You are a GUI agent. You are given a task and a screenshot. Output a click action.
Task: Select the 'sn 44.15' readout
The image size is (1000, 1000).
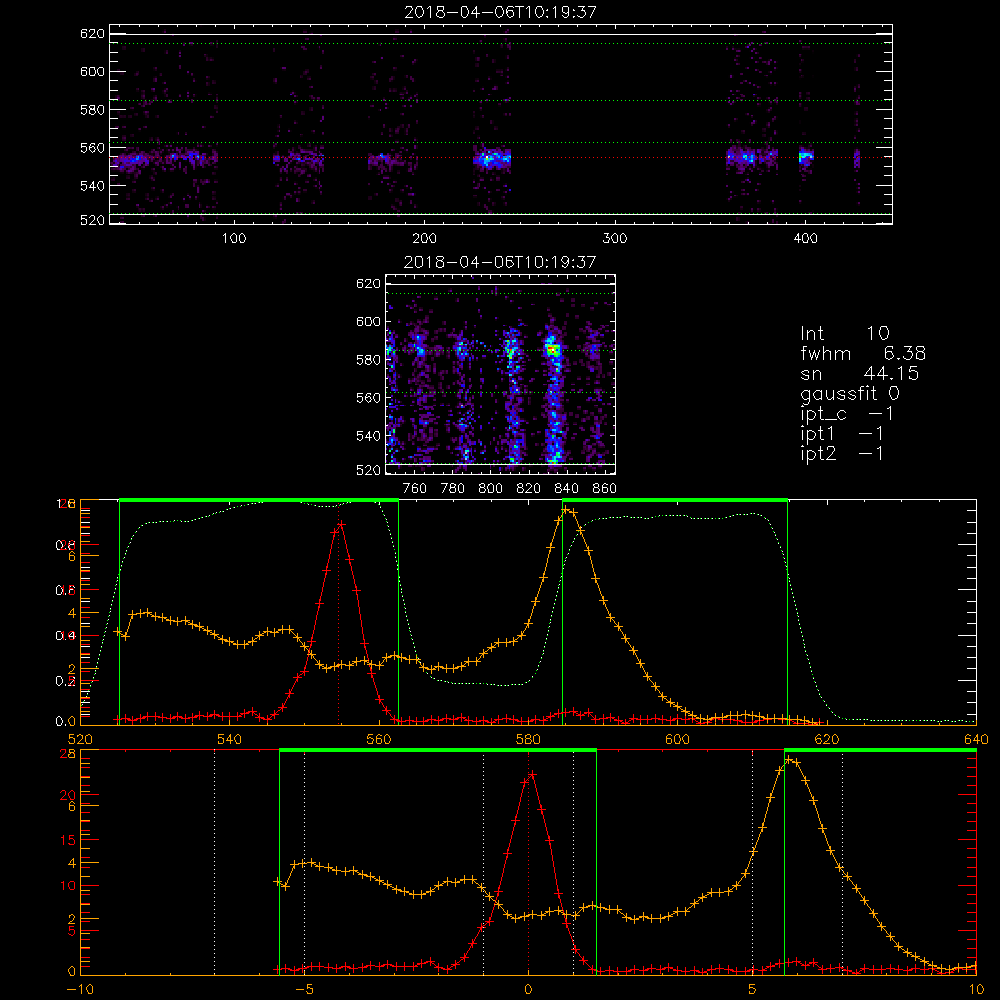pos(859,373)
